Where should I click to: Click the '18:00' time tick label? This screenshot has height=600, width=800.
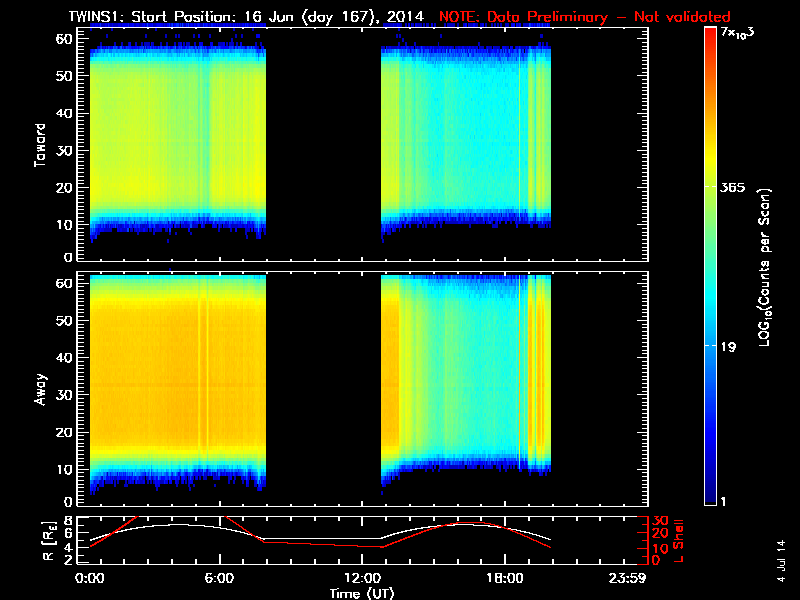pyautogui.click(x=505, y=578)
